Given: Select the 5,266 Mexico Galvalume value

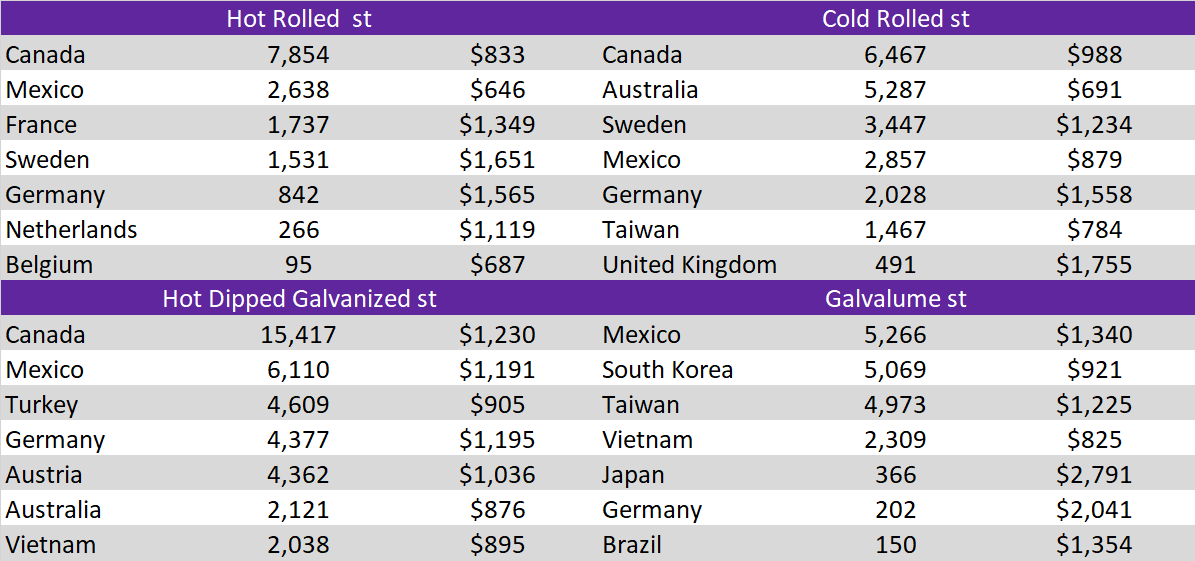Looking at the screenshot, I should (x=895, y=335).
